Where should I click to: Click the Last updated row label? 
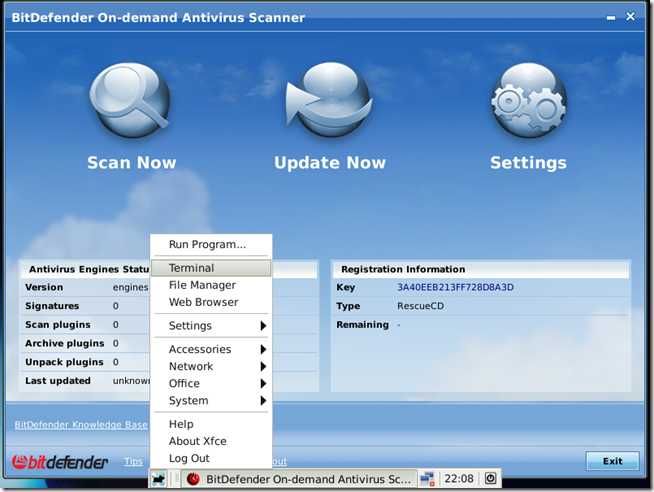(x=58, y=381)
